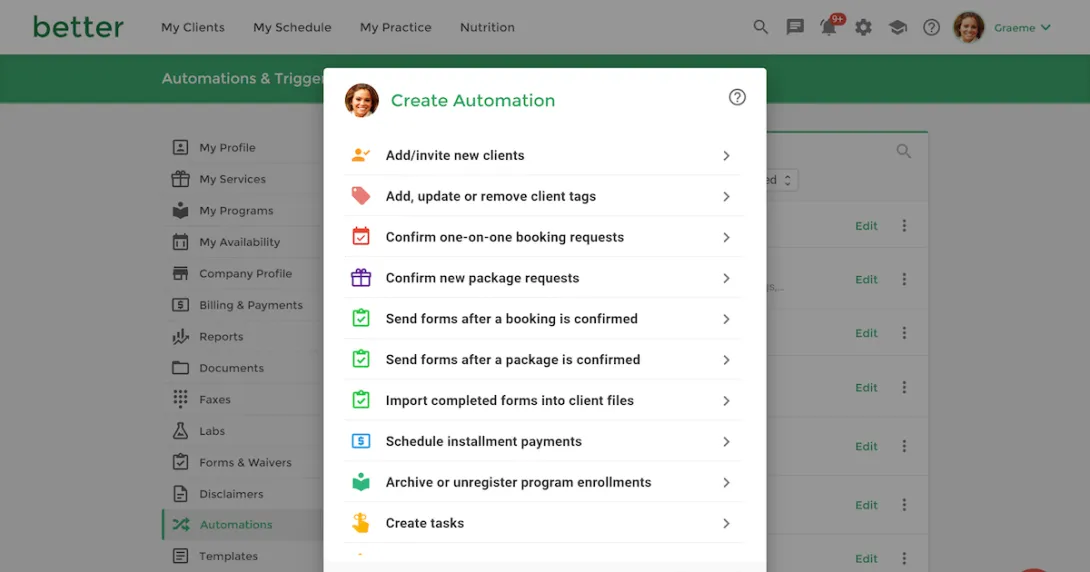Select Billing & Payments in sidebar
Viewport: 1090px width, 572px height.
250,305
